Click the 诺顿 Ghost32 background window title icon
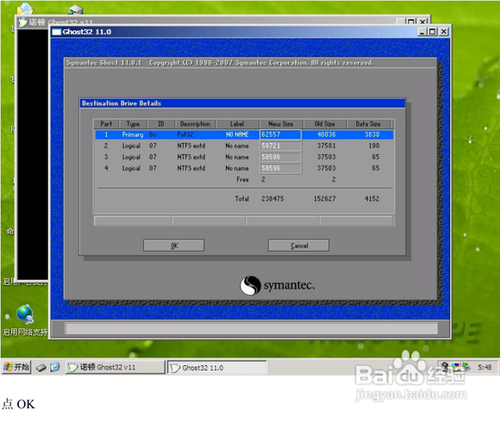This screenshot has width=500, height=423. coord(23,22)
